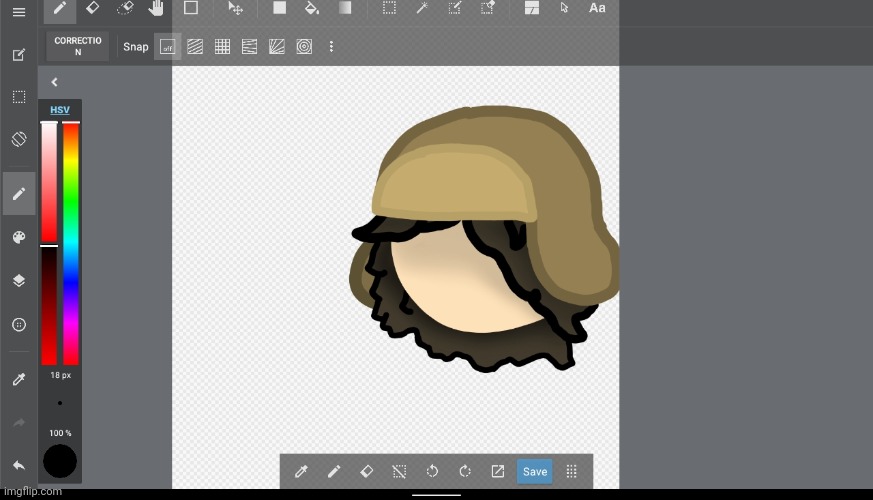The image size is (873, 500).
Task: Switch color mode via HSV tab
Action: 60,110
